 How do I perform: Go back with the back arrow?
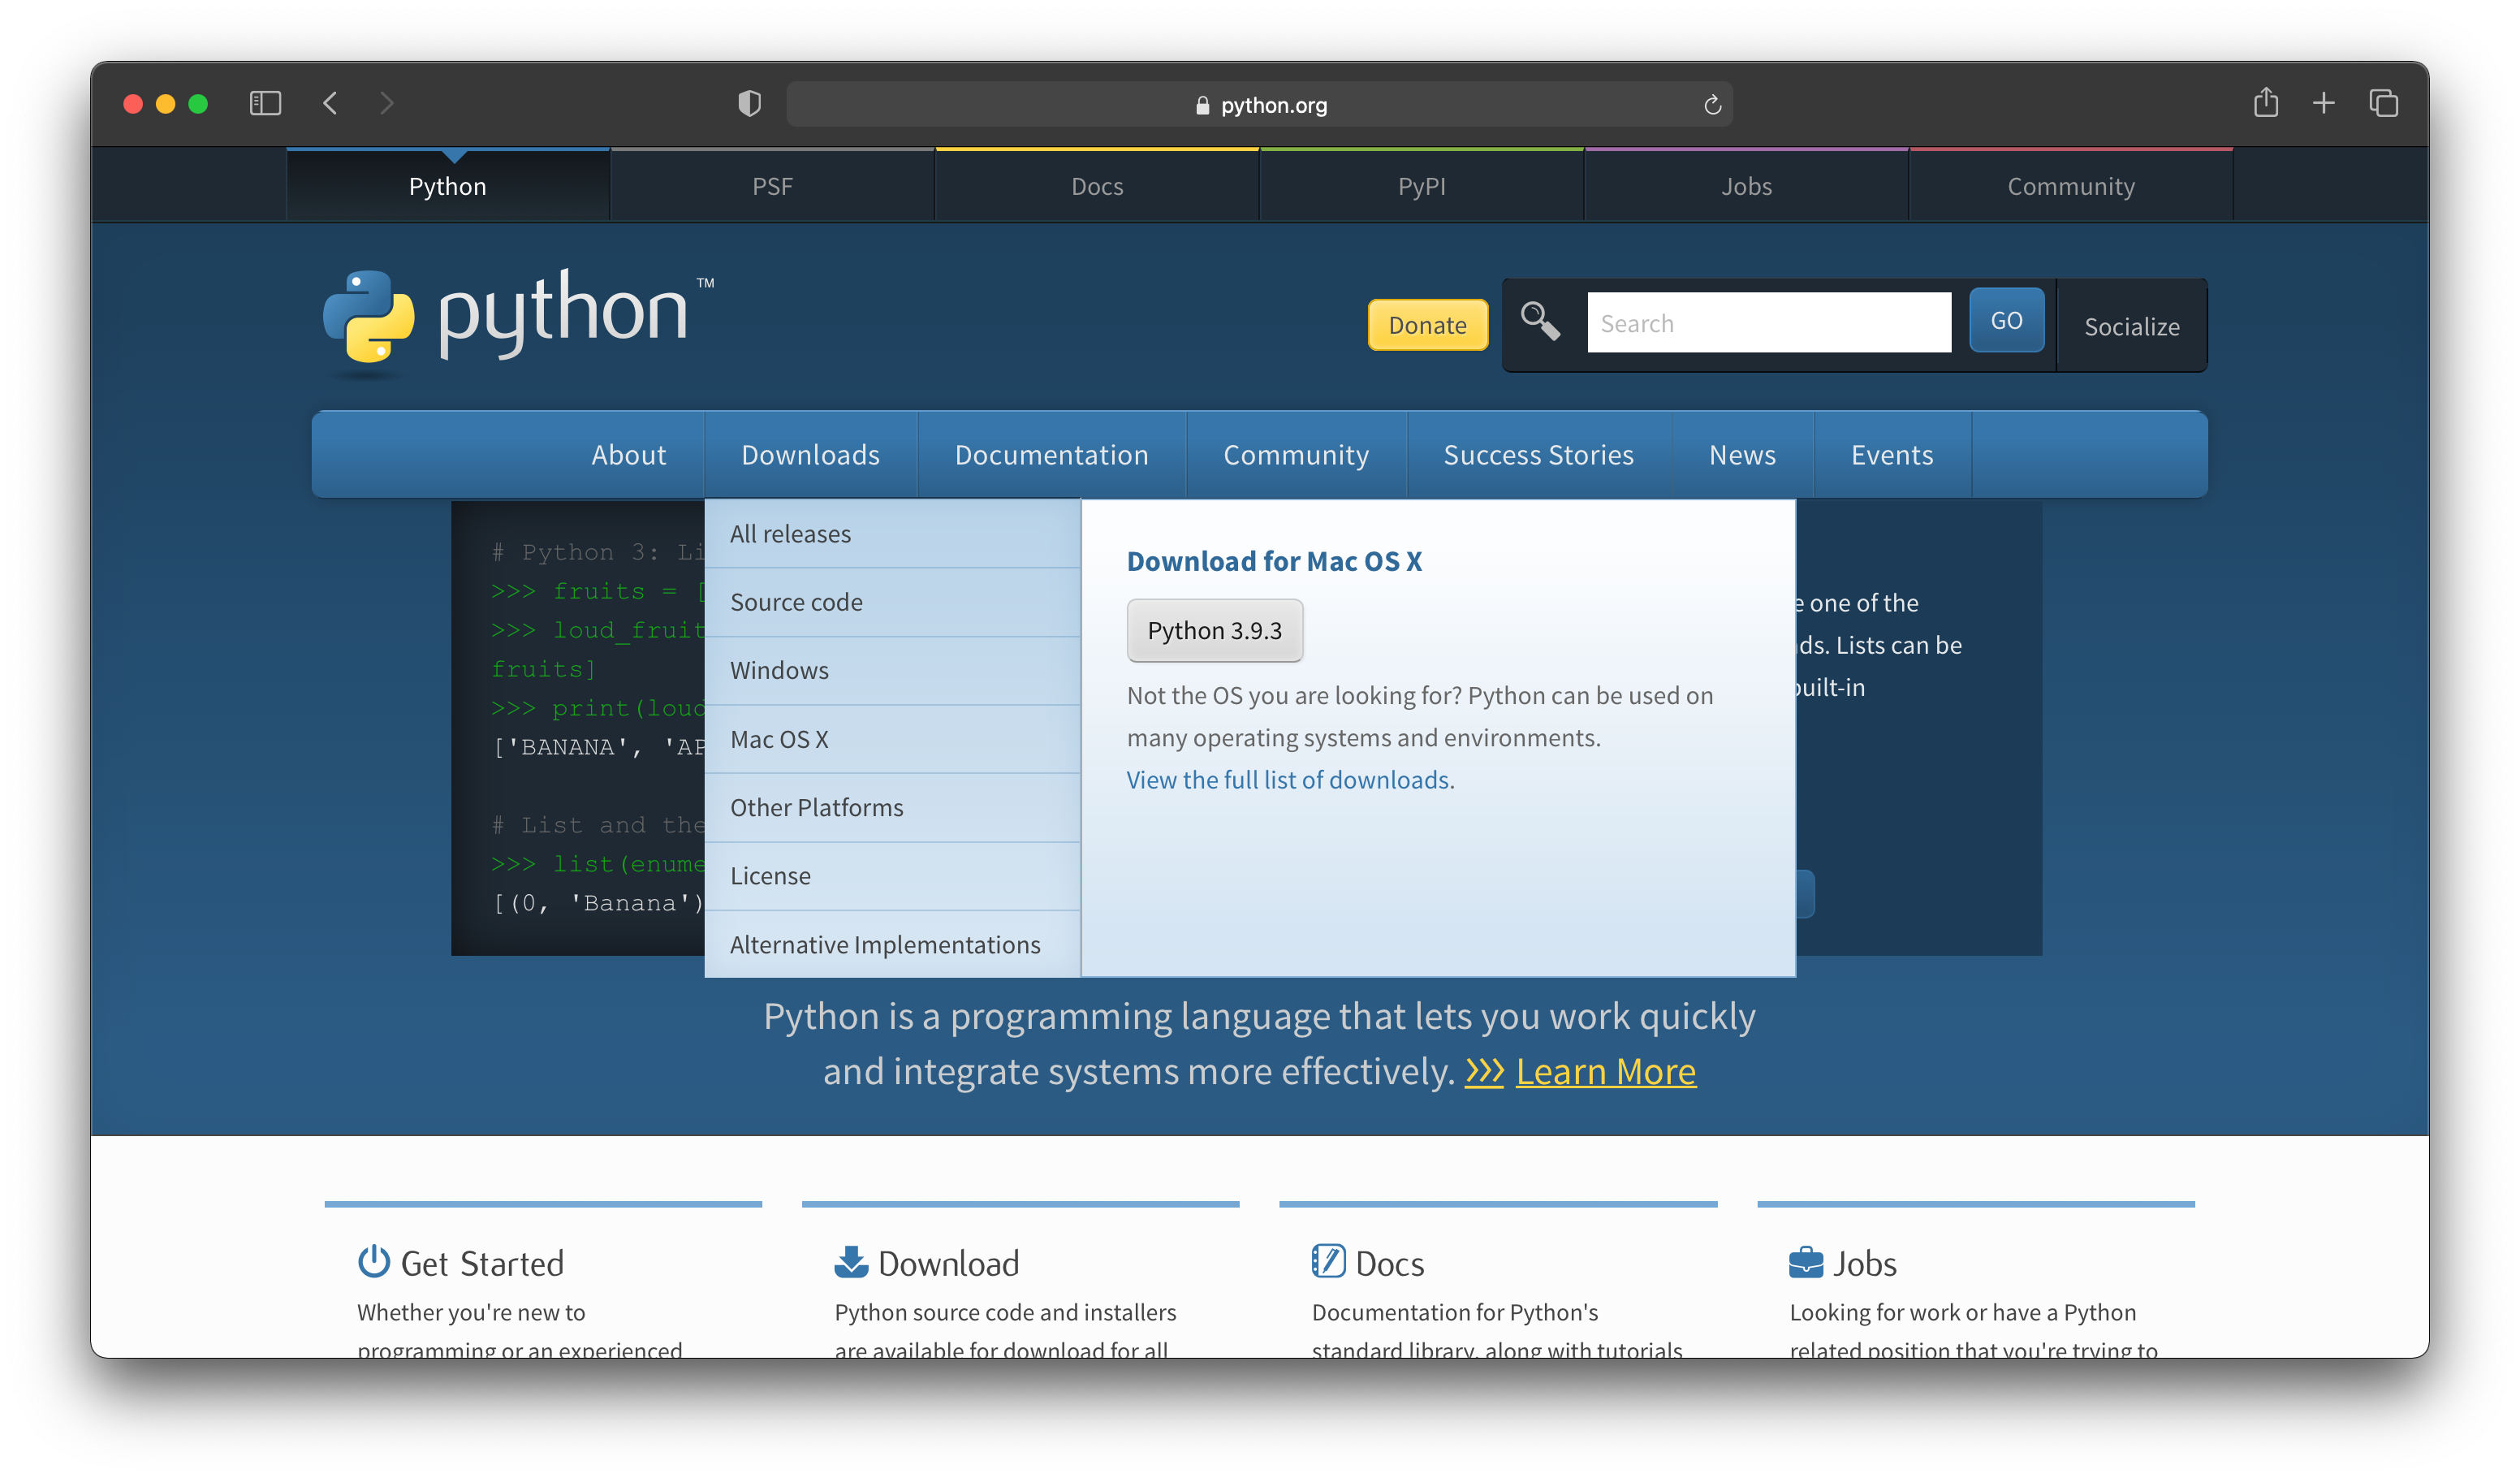(330, 103)
